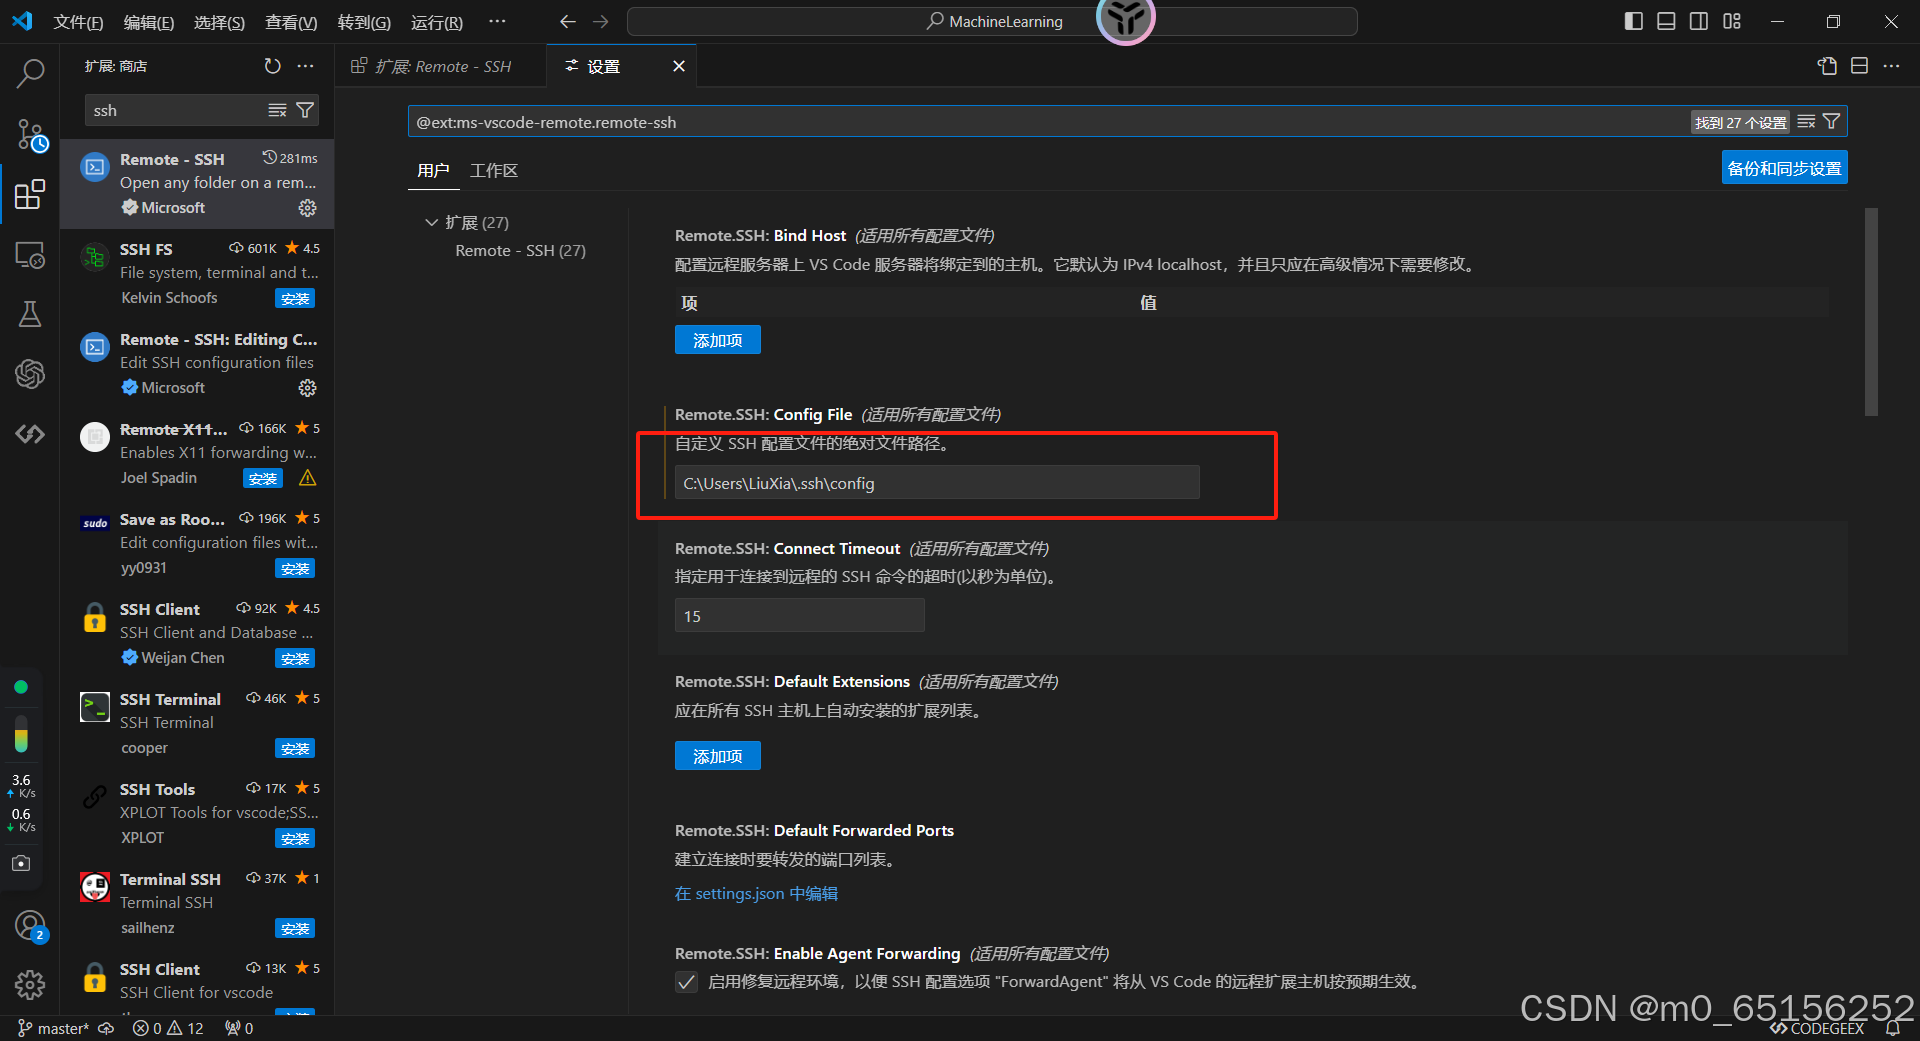Add item under Bind Host setting
This screenshot has height=1041, width=1920.
(717, 340)
